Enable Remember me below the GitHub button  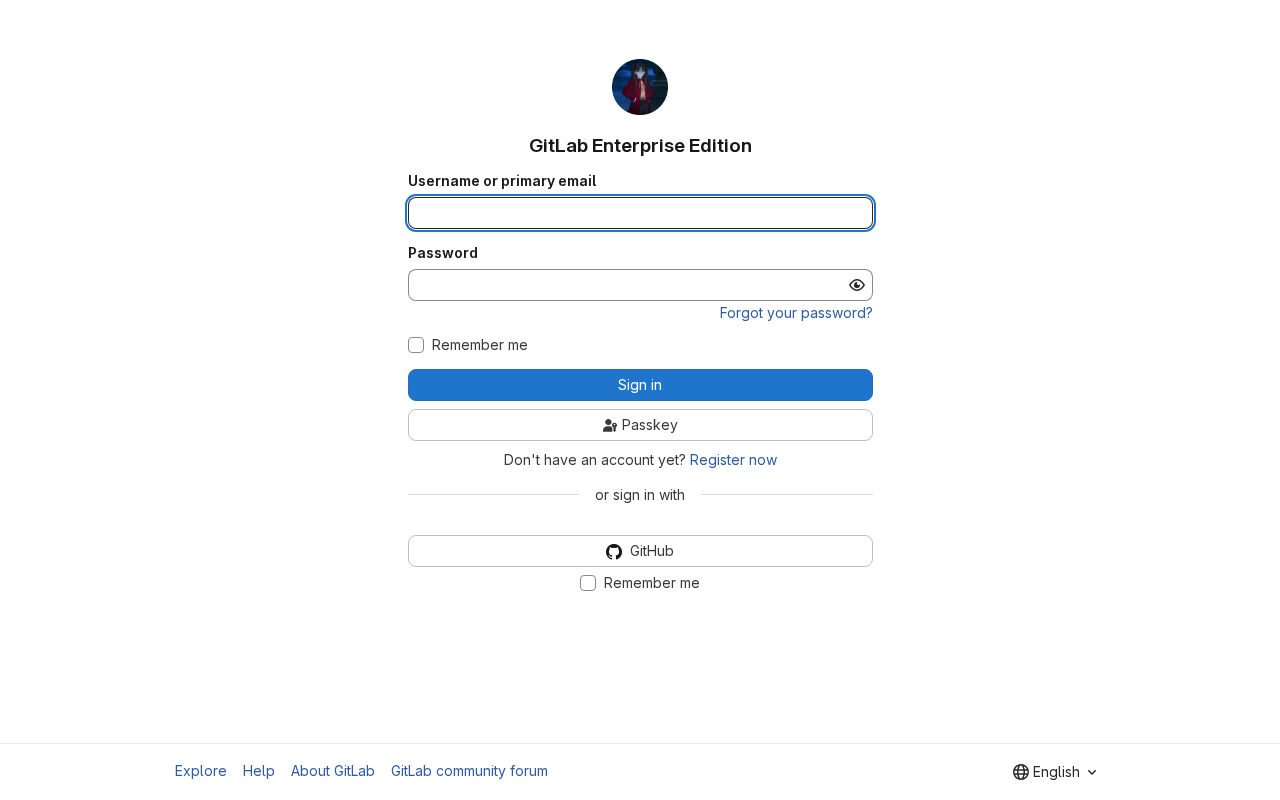[588, 583]
